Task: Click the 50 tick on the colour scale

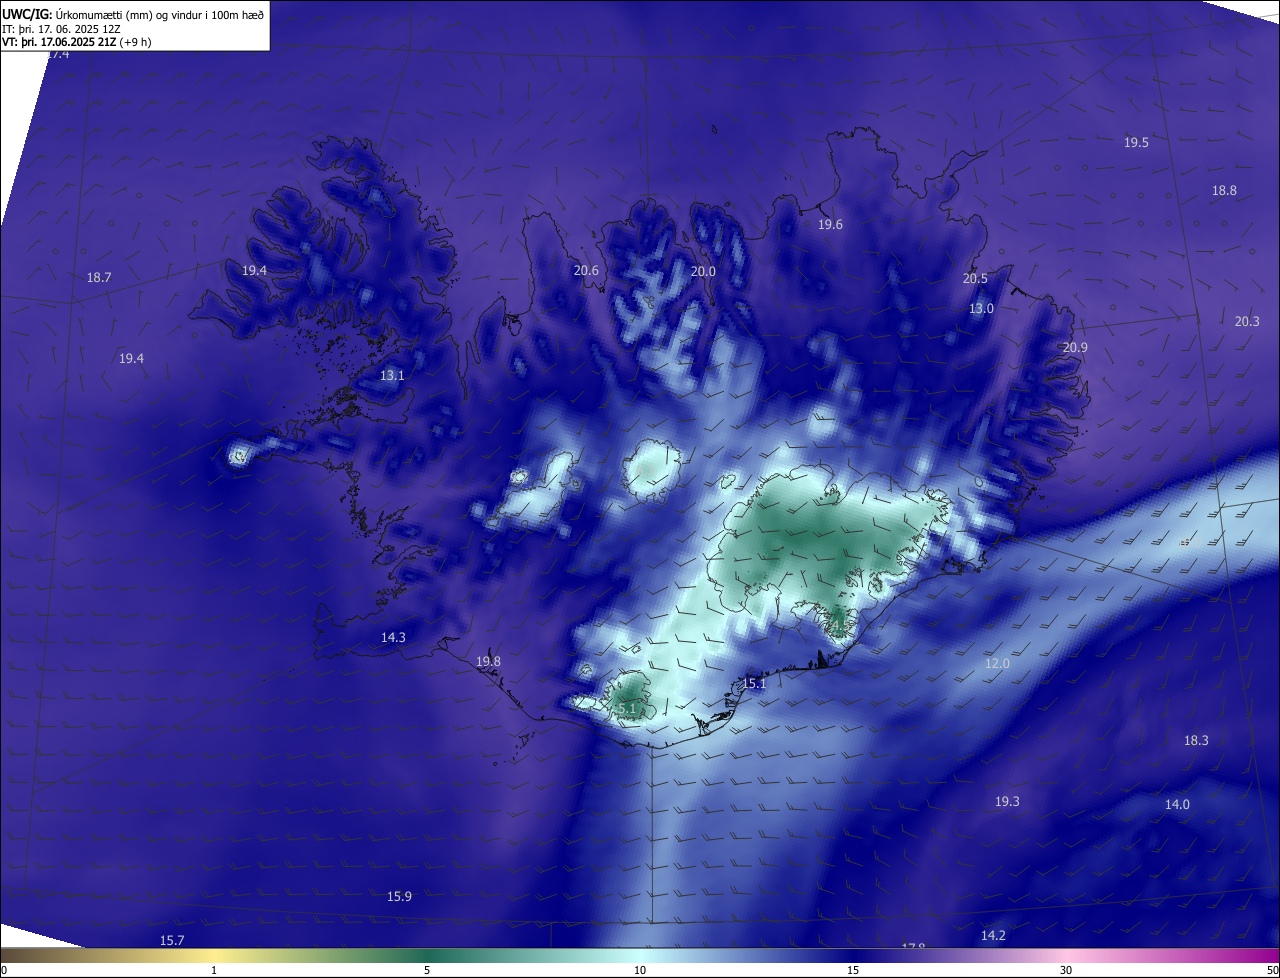Action: tap(1272, 970)
